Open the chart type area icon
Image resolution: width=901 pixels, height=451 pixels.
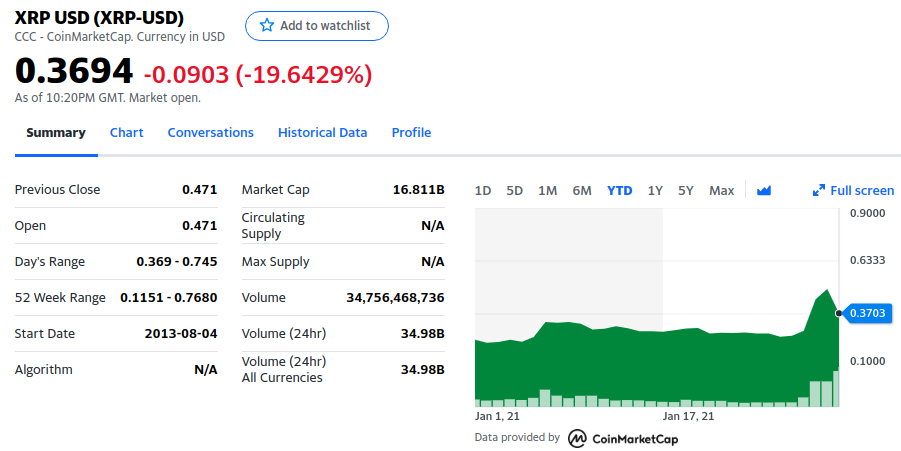(x=764, y=190)
